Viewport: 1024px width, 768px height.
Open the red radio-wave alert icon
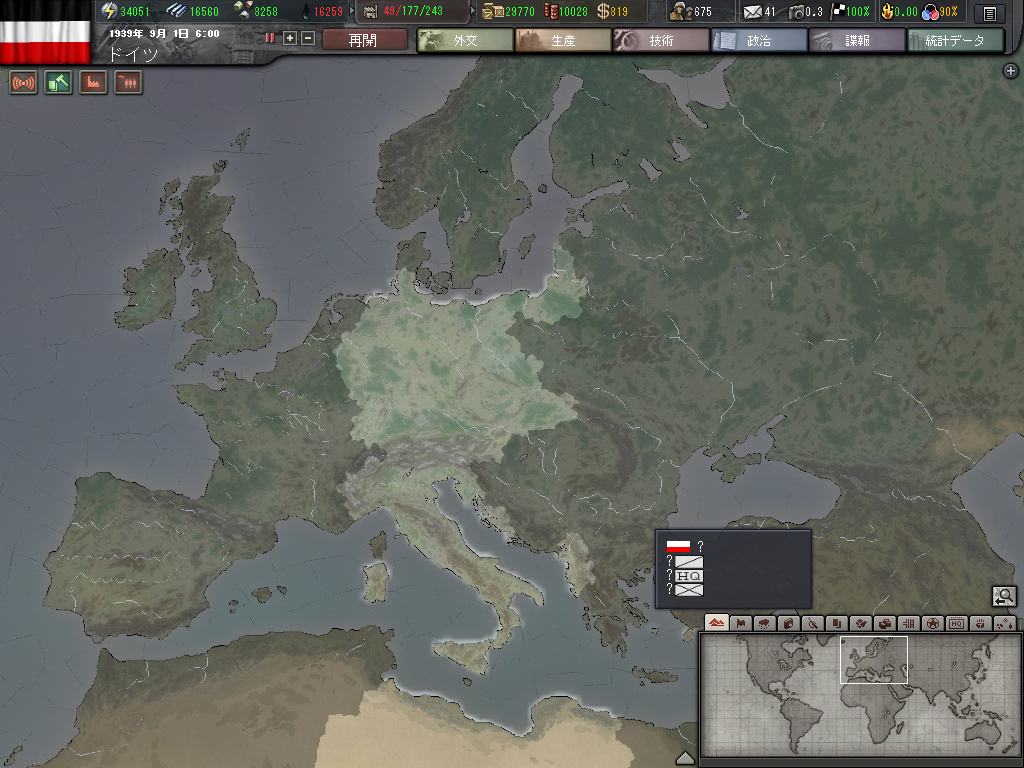point(24,83)
